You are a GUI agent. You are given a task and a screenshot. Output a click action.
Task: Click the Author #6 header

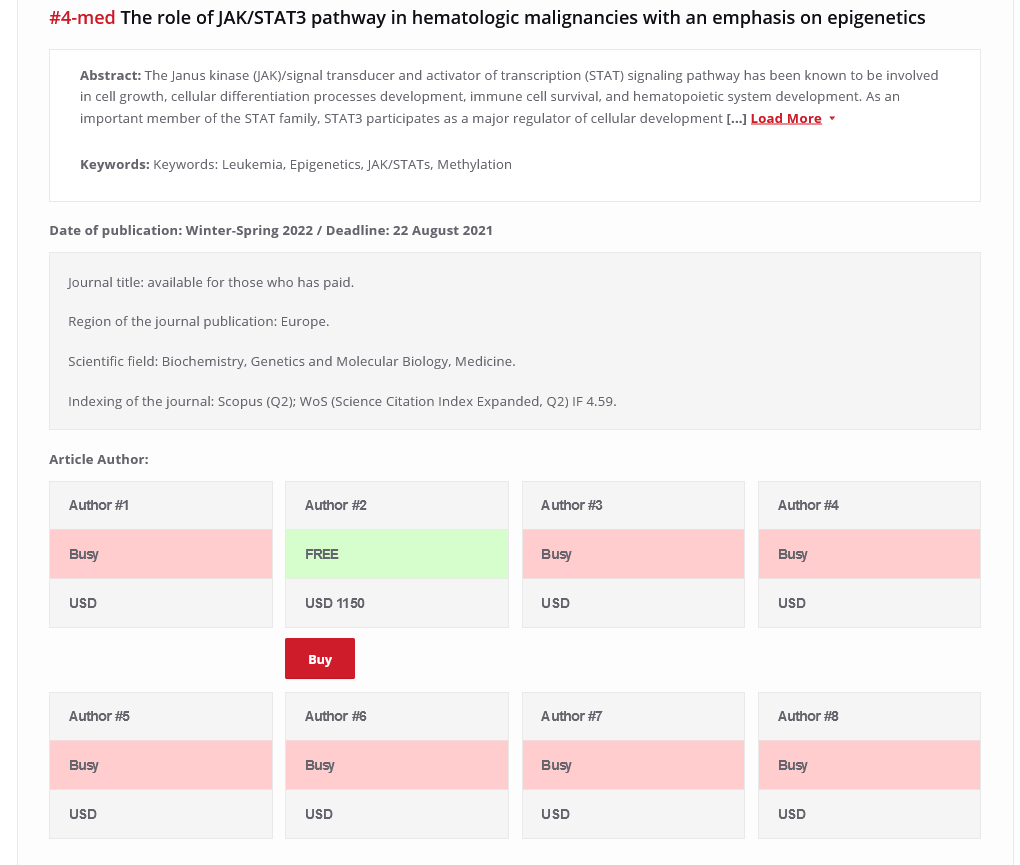(396, 716)
